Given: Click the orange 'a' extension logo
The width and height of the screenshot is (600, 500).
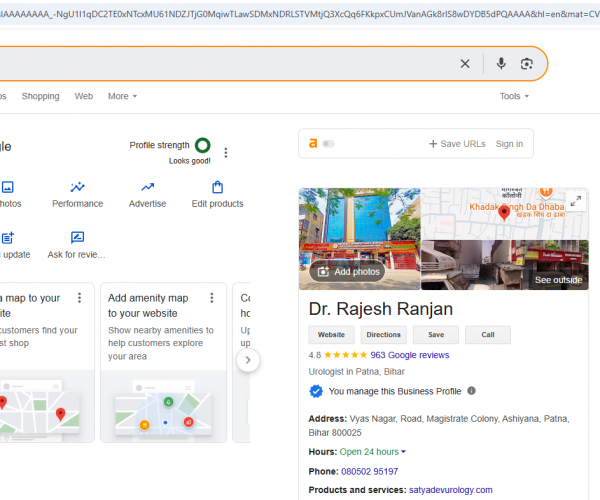Looking at the screenshot, I should coord(313,143).
